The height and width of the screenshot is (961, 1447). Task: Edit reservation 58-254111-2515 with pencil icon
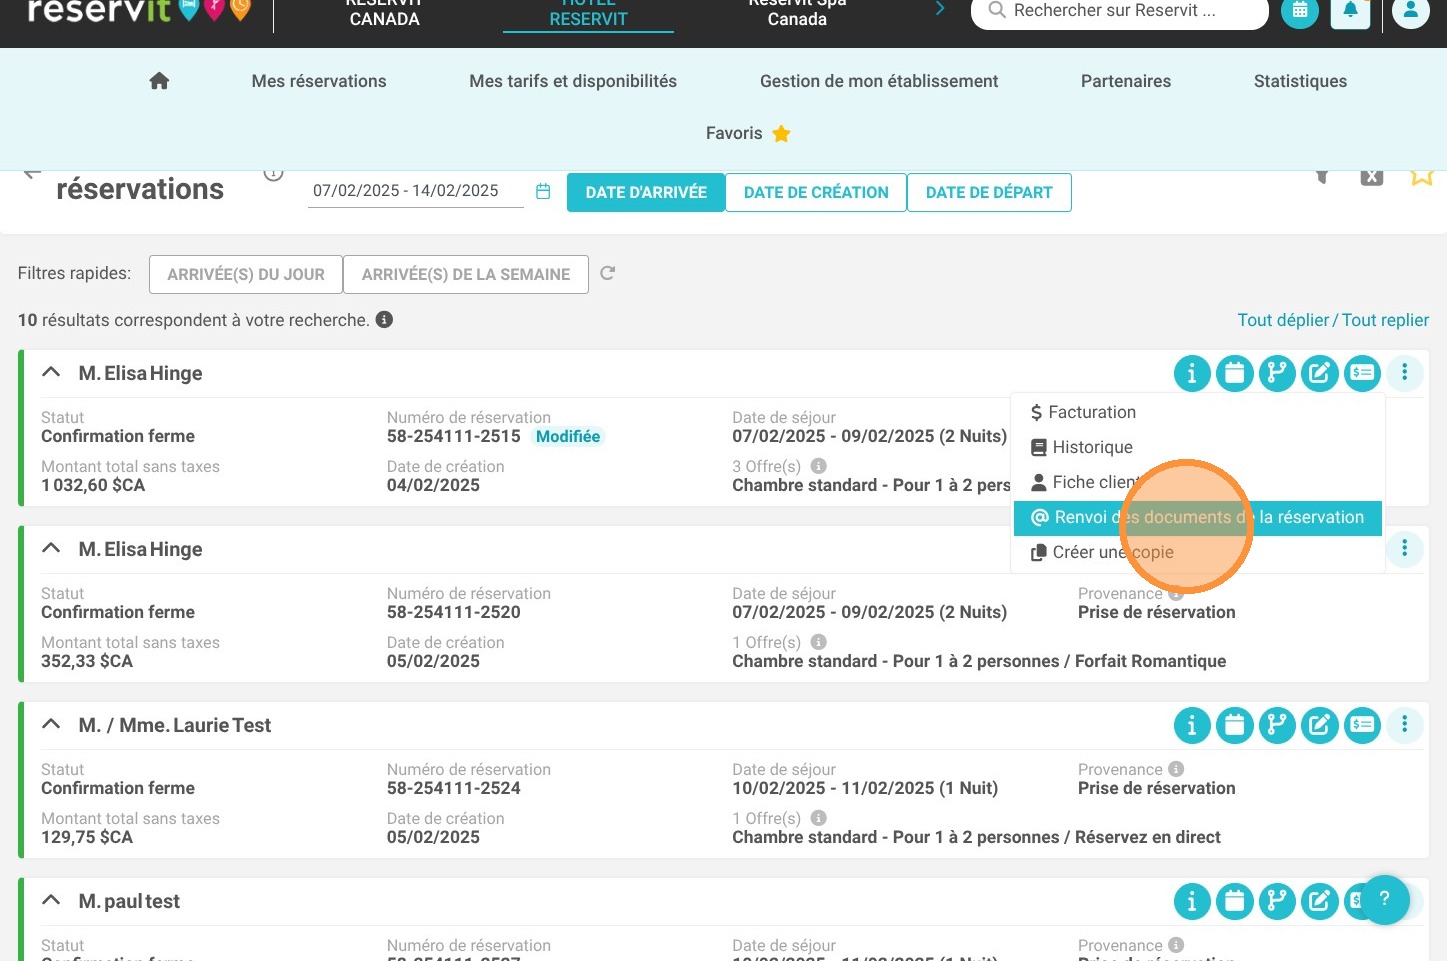point(1320,373)
